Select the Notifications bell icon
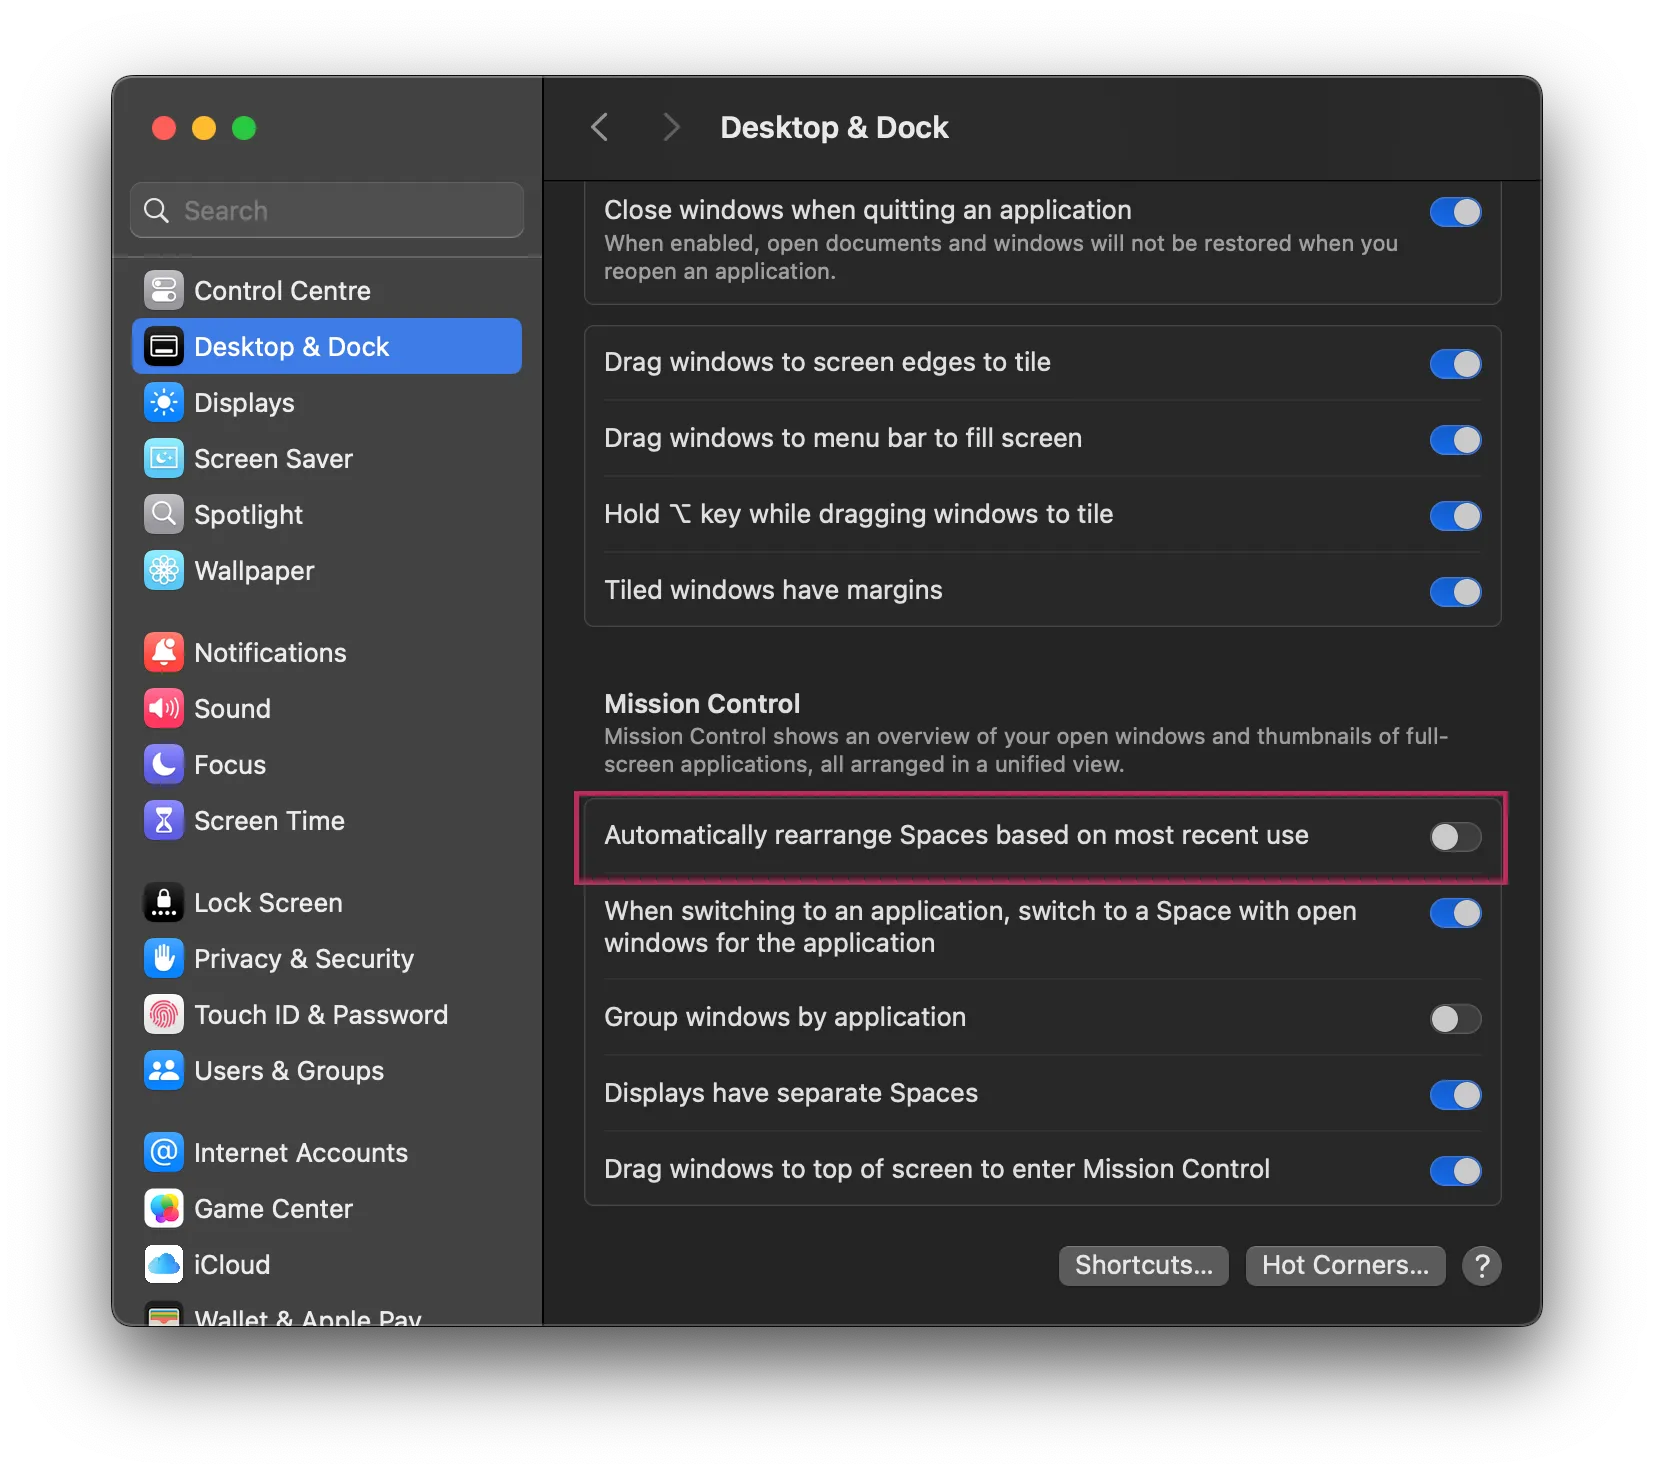Image resolution: width=1654 pixels, height=1474 pixels. [164, 651]
